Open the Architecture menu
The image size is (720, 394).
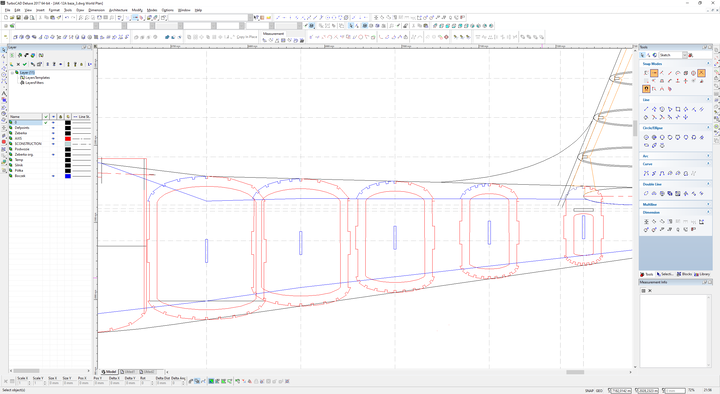point(118,10)
